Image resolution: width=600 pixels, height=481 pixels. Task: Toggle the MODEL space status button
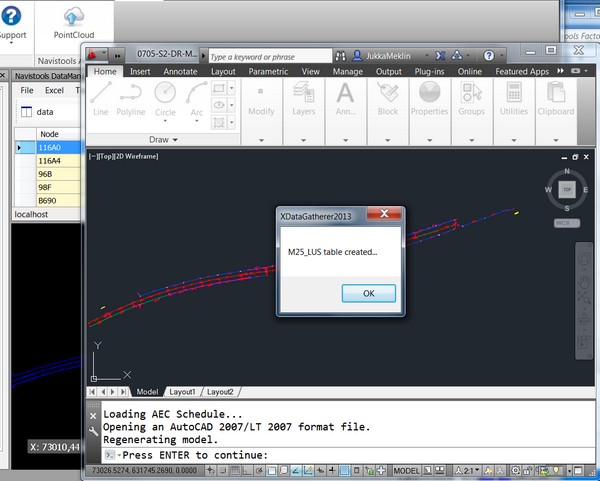click(407, 470)
